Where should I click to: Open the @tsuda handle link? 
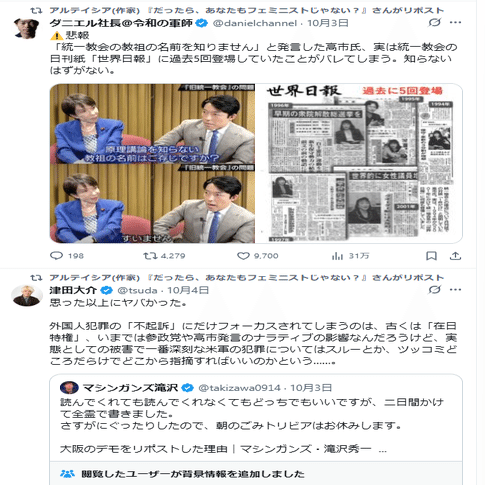(x=137, y=290)
